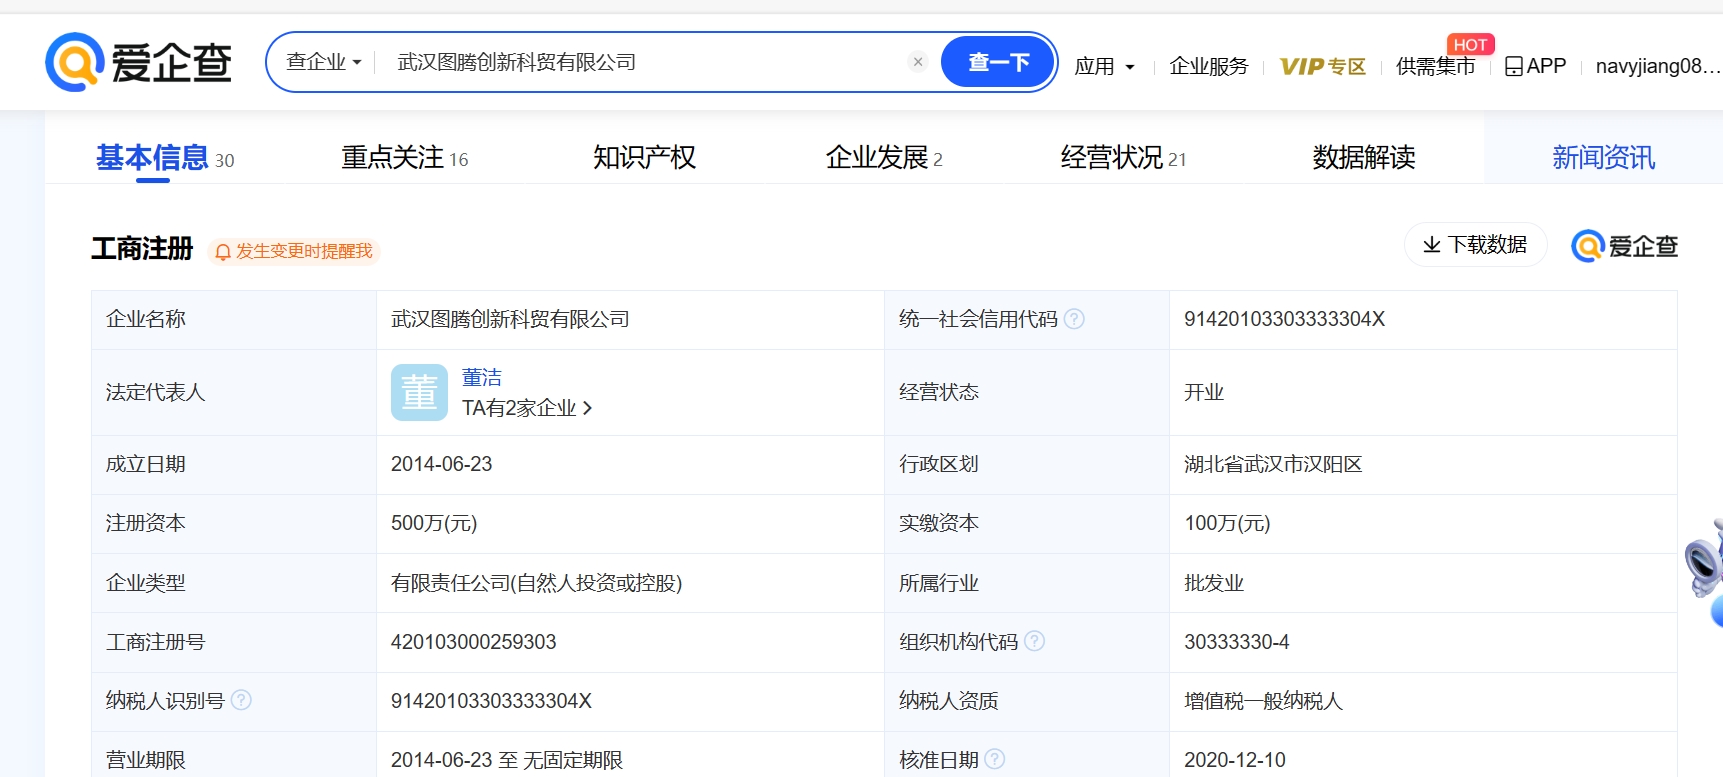Viewport: 1723px width, 777px height.
Task: Select the 成立日期 value 2014-06-23
Action: (x=442, y=464)
